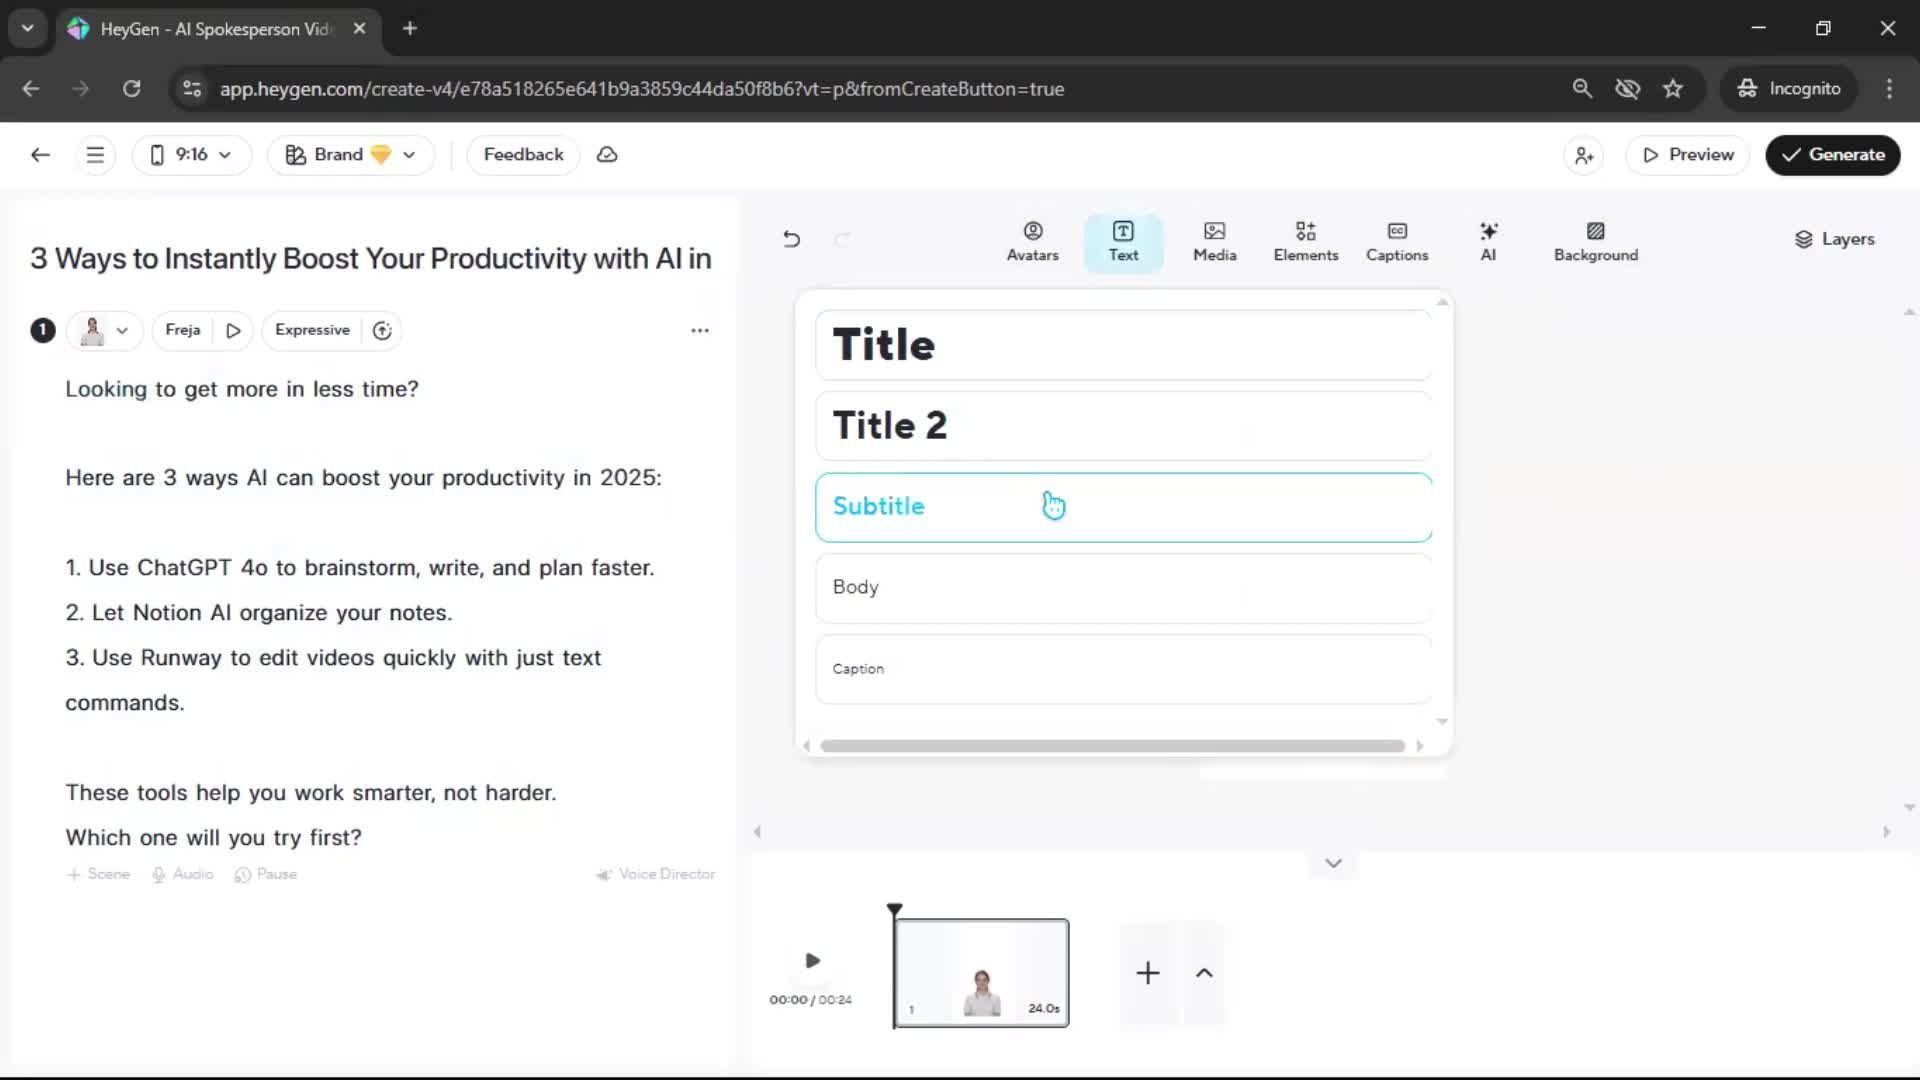Open the Avatars panel
Screen dimensions: 1920x1080
click(1032, 241)
